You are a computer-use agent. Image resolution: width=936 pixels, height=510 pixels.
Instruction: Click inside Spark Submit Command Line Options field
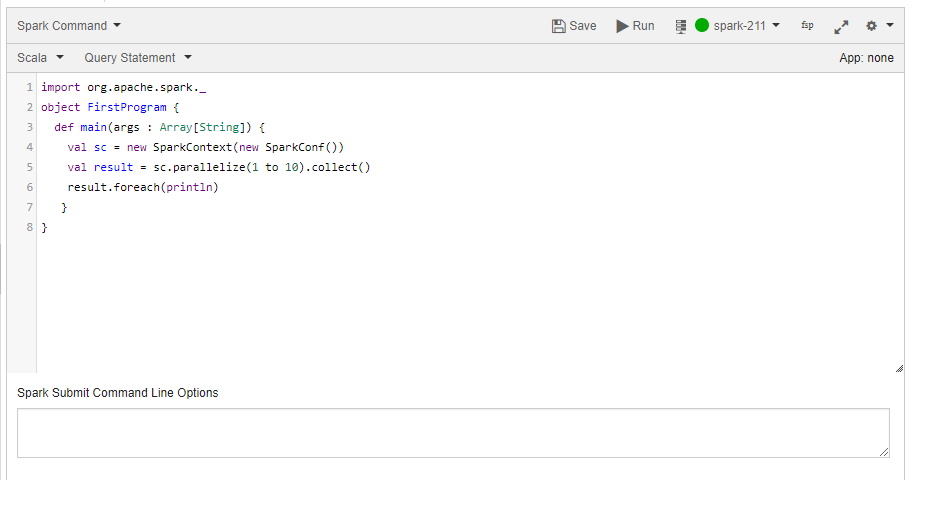tap(453, 433)
